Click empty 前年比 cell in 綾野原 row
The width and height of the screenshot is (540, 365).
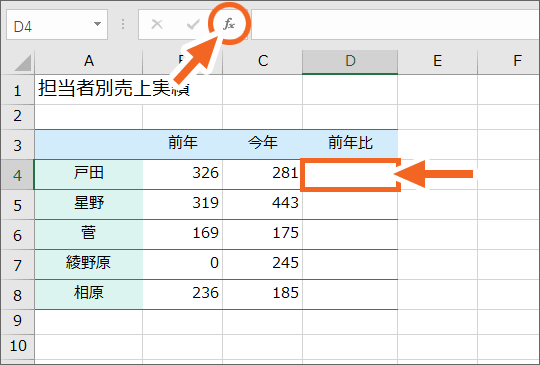(350, 264)
